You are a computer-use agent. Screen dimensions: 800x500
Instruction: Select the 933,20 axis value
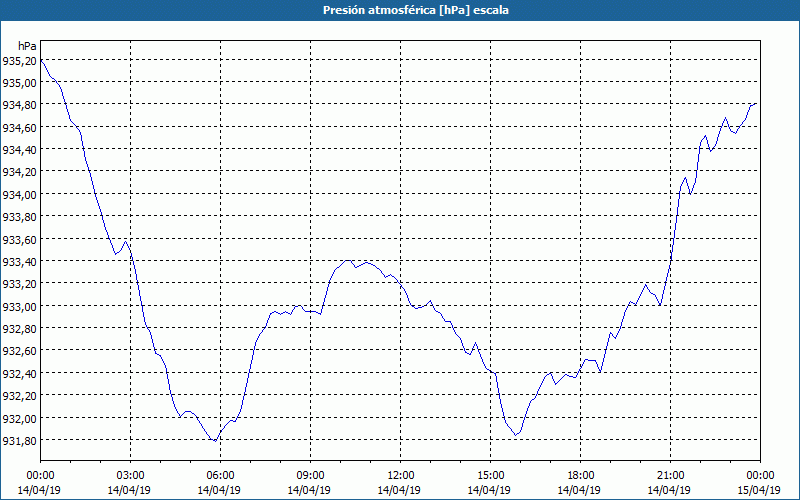19,284
